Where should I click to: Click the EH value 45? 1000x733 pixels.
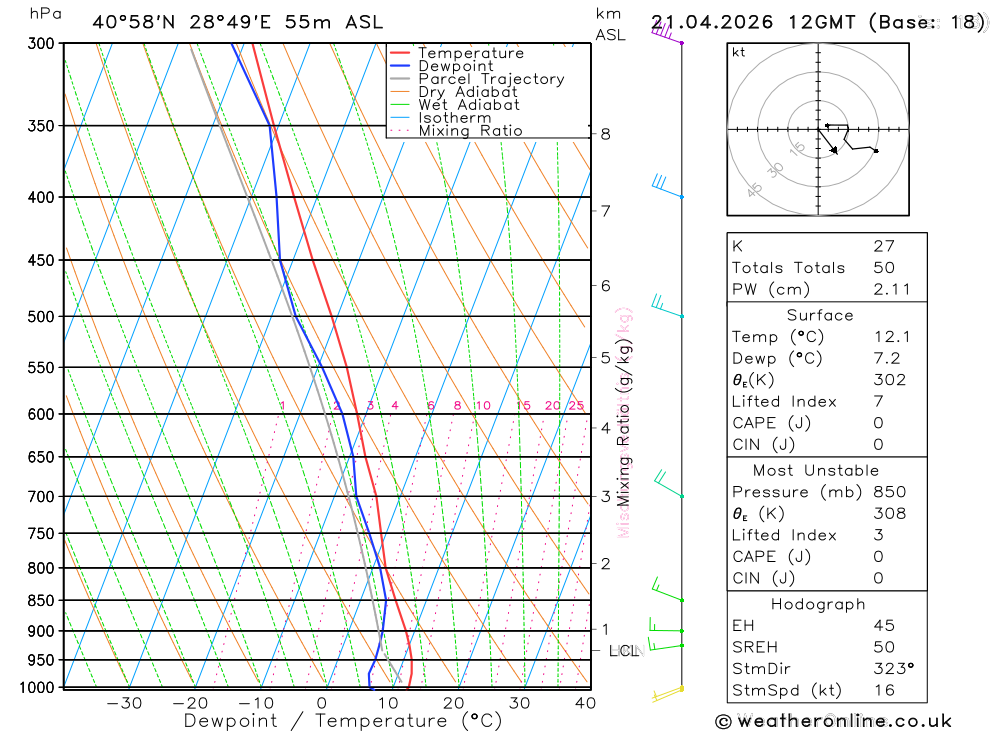tap(884, 626)
